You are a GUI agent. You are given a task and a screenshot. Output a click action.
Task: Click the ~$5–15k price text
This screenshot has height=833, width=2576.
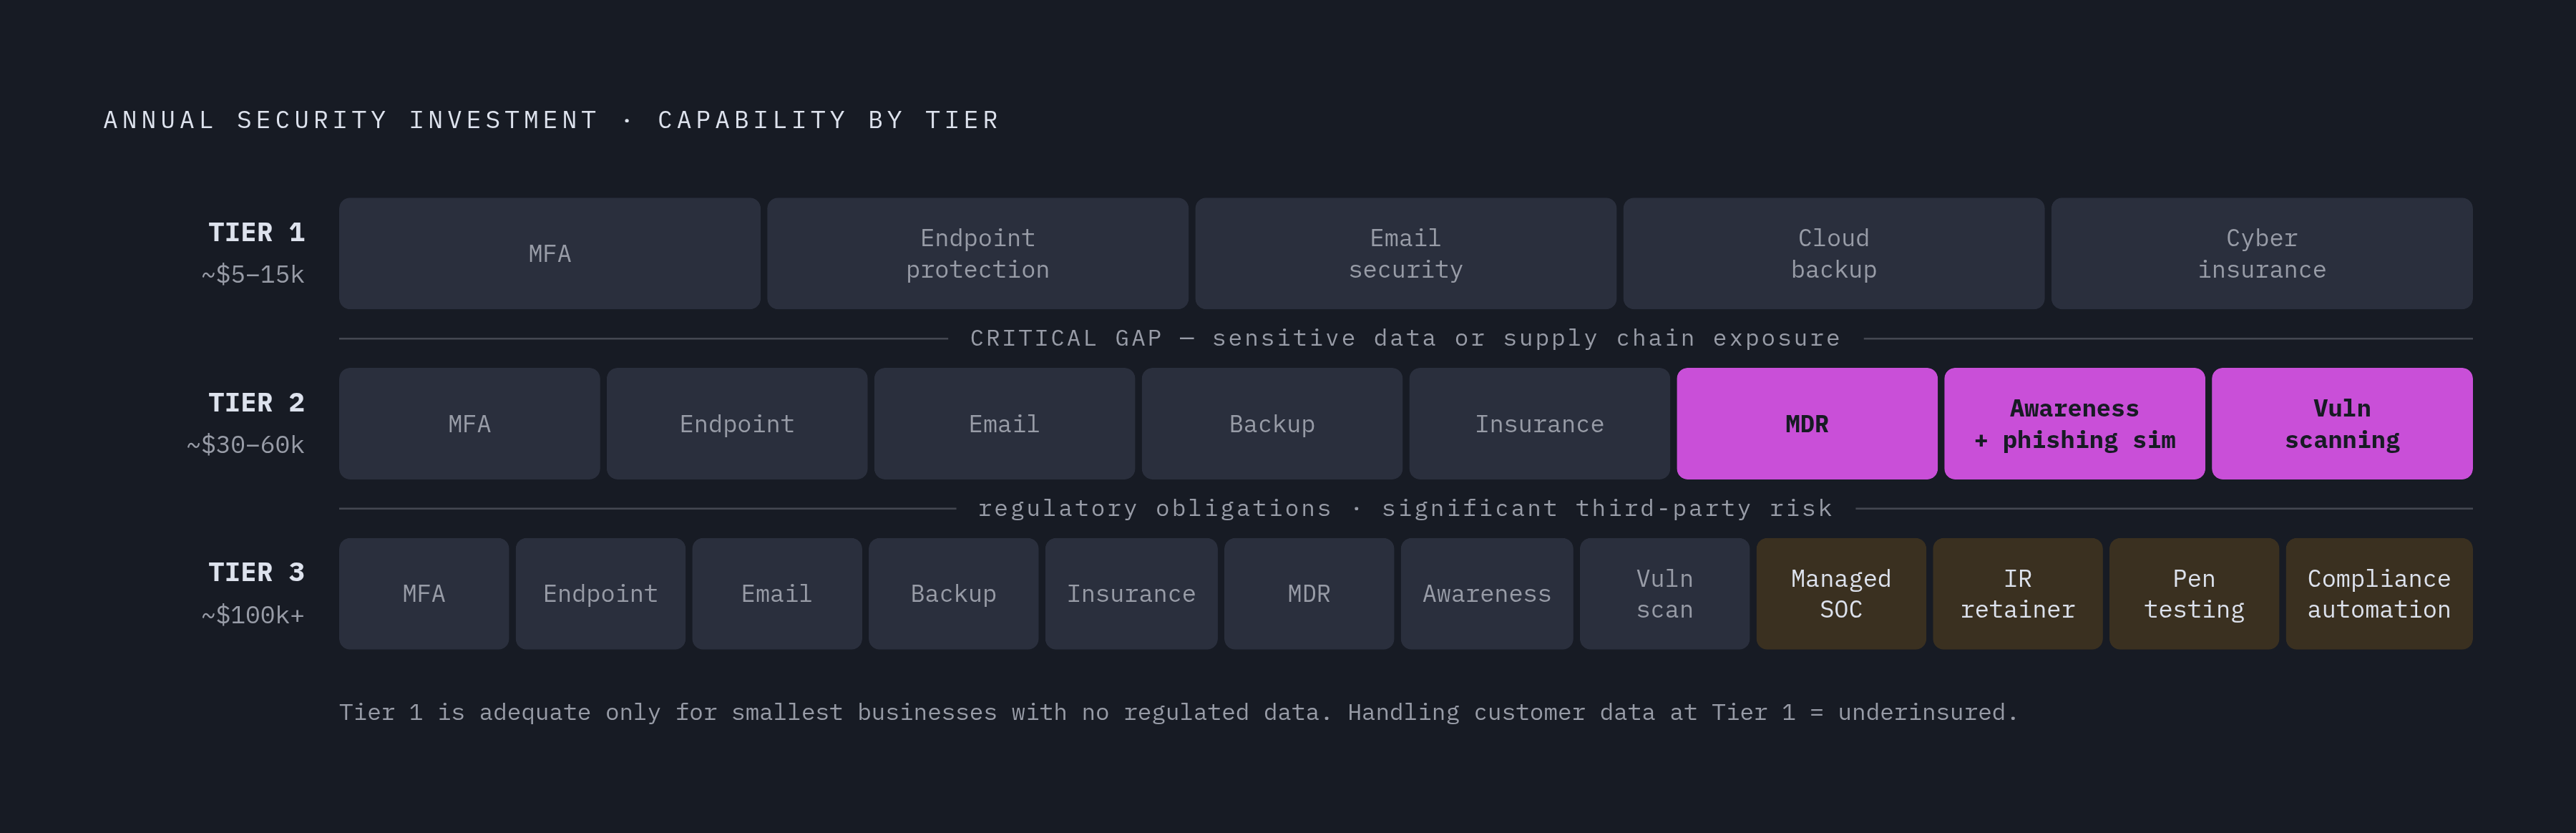(x=253, y=275)
